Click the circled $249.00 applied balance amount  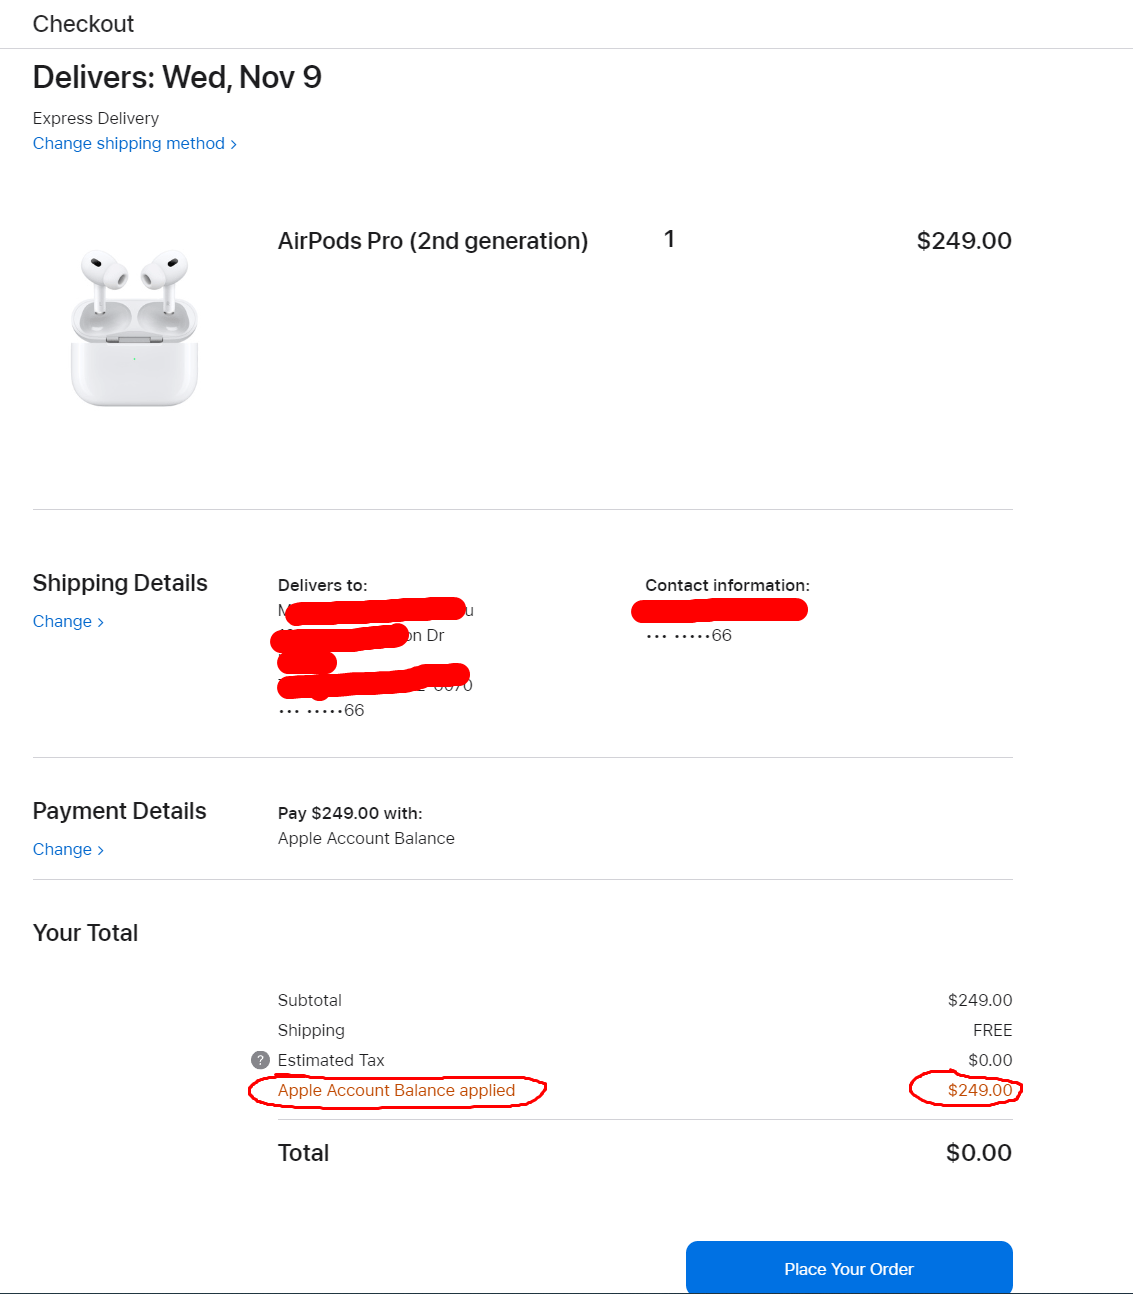click(x=980, y=1090)
